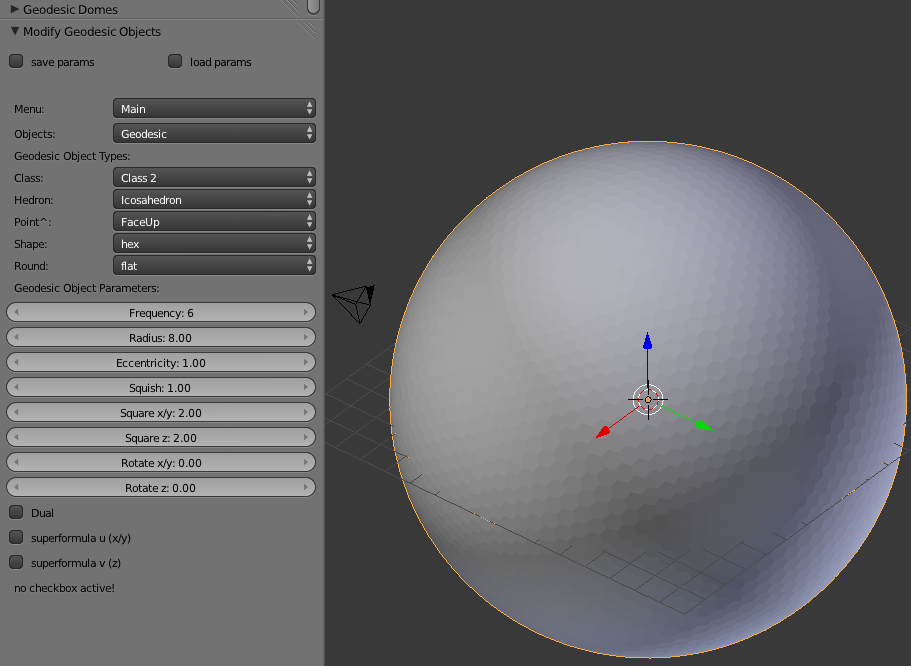Click the 'no checkbox active!' status text
This screenshot has width=911, height=666.
tap(64, 588)
